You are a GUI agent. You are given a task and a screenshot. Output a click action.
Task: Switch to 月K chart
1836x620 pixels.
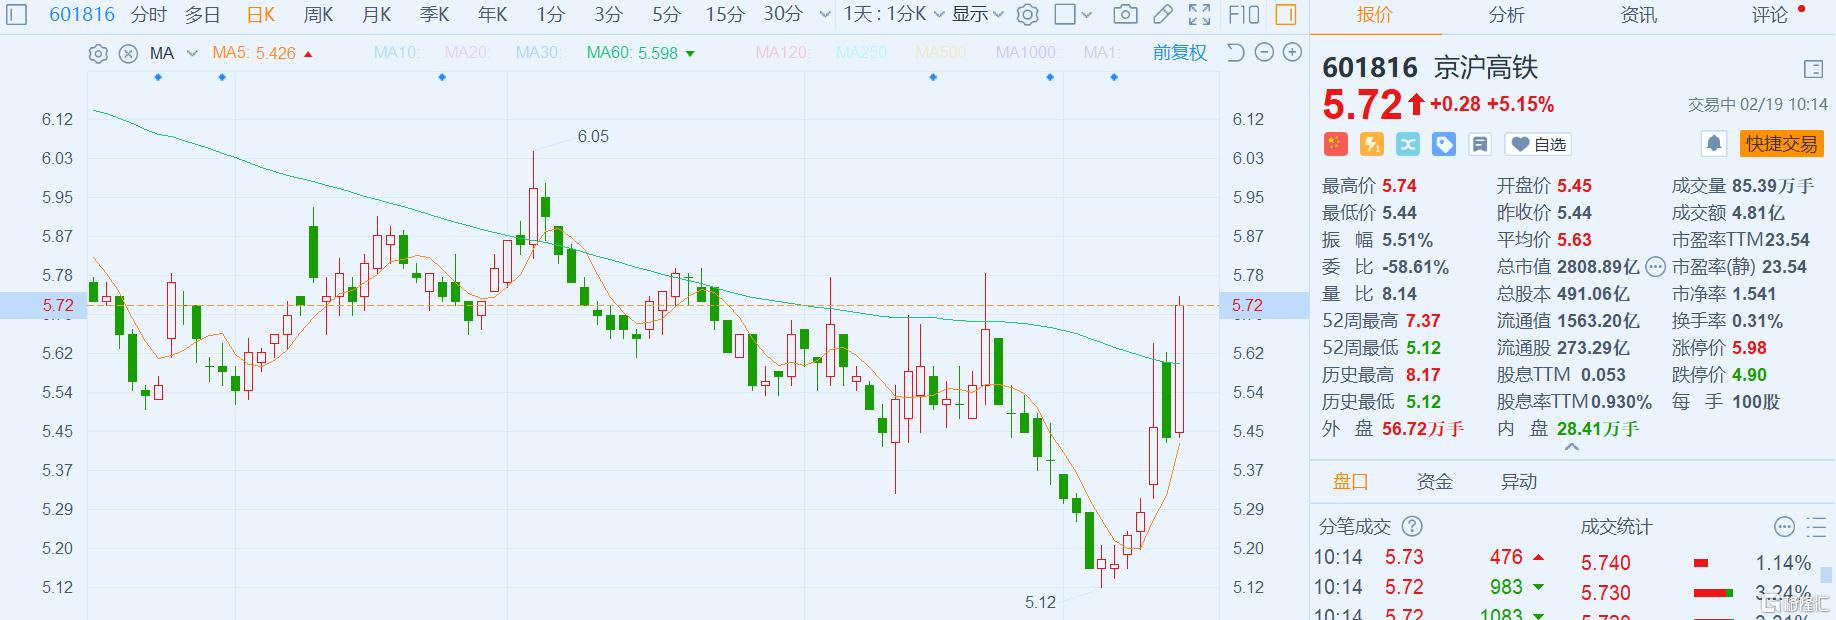pyautogui.click(x=377, y=15)
